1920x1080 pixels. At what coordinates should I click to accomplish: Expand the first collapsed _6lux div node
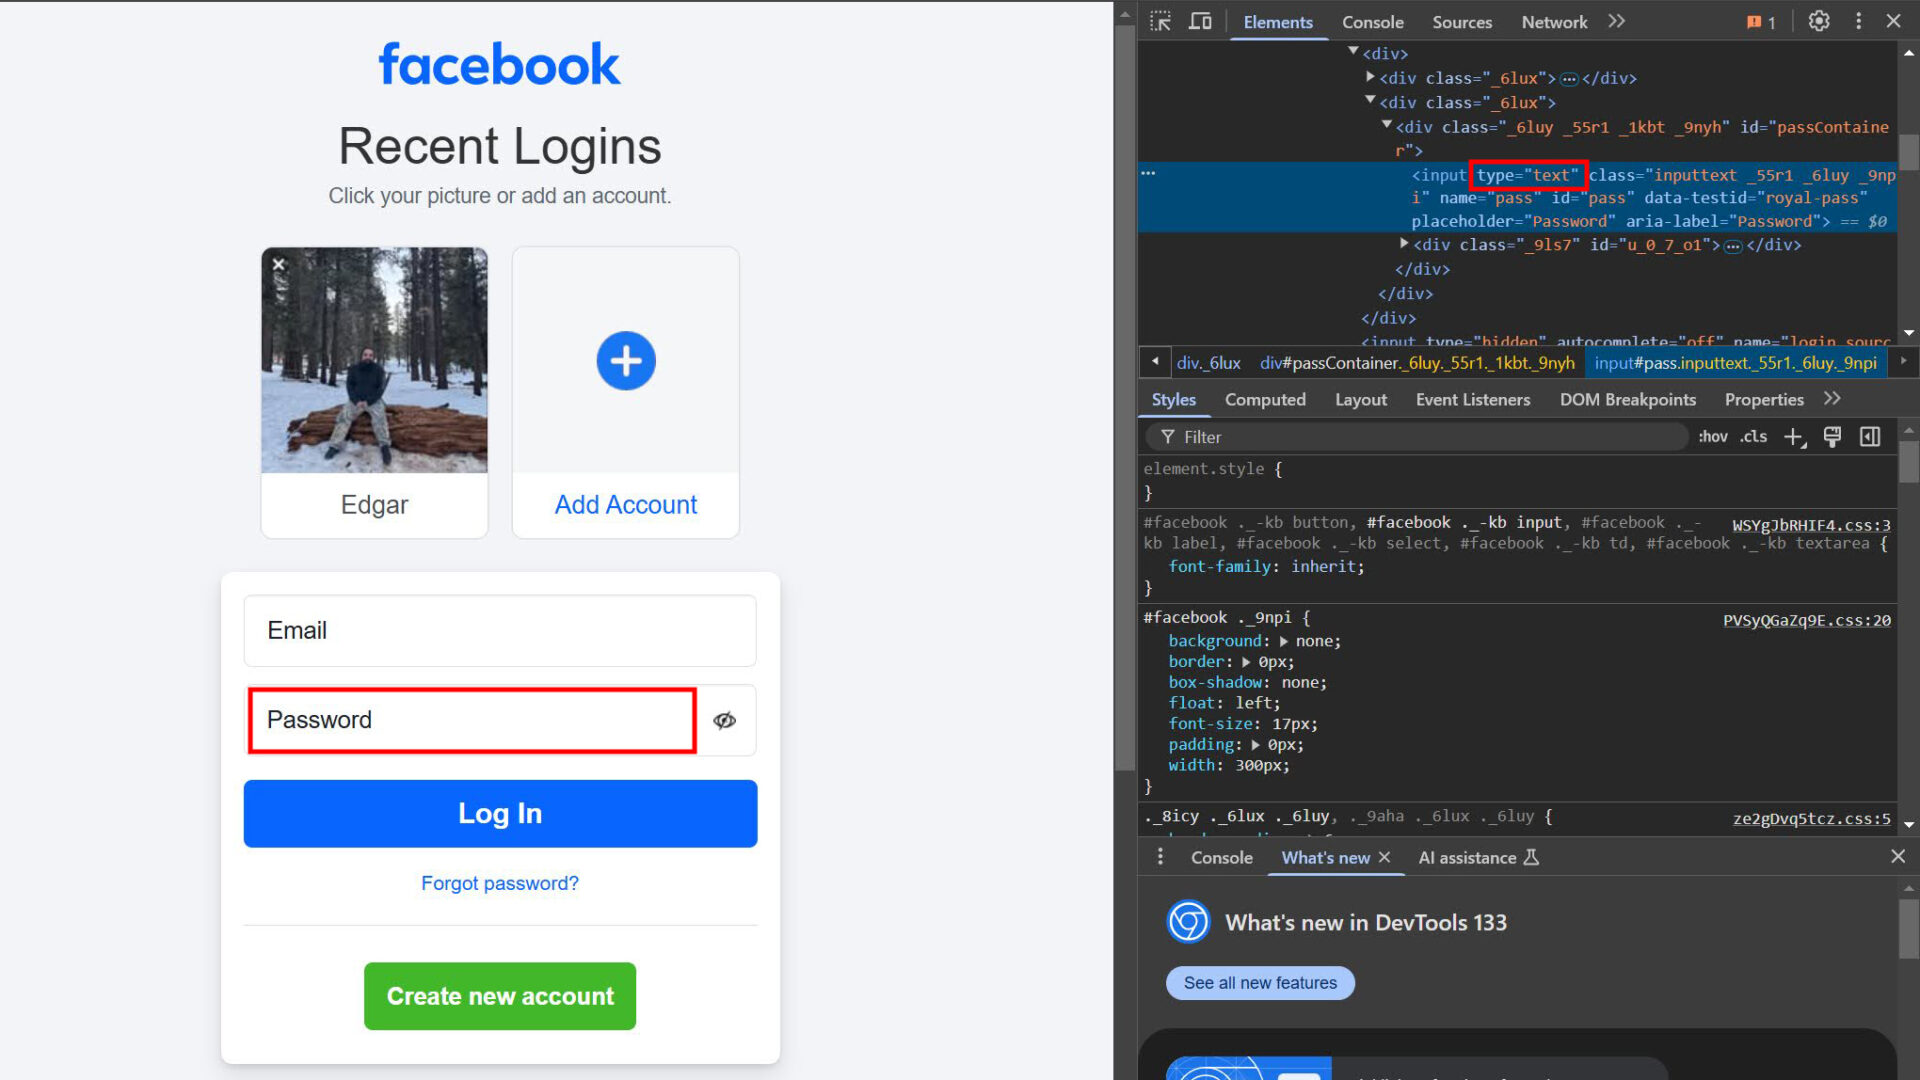click(1370, 77)
